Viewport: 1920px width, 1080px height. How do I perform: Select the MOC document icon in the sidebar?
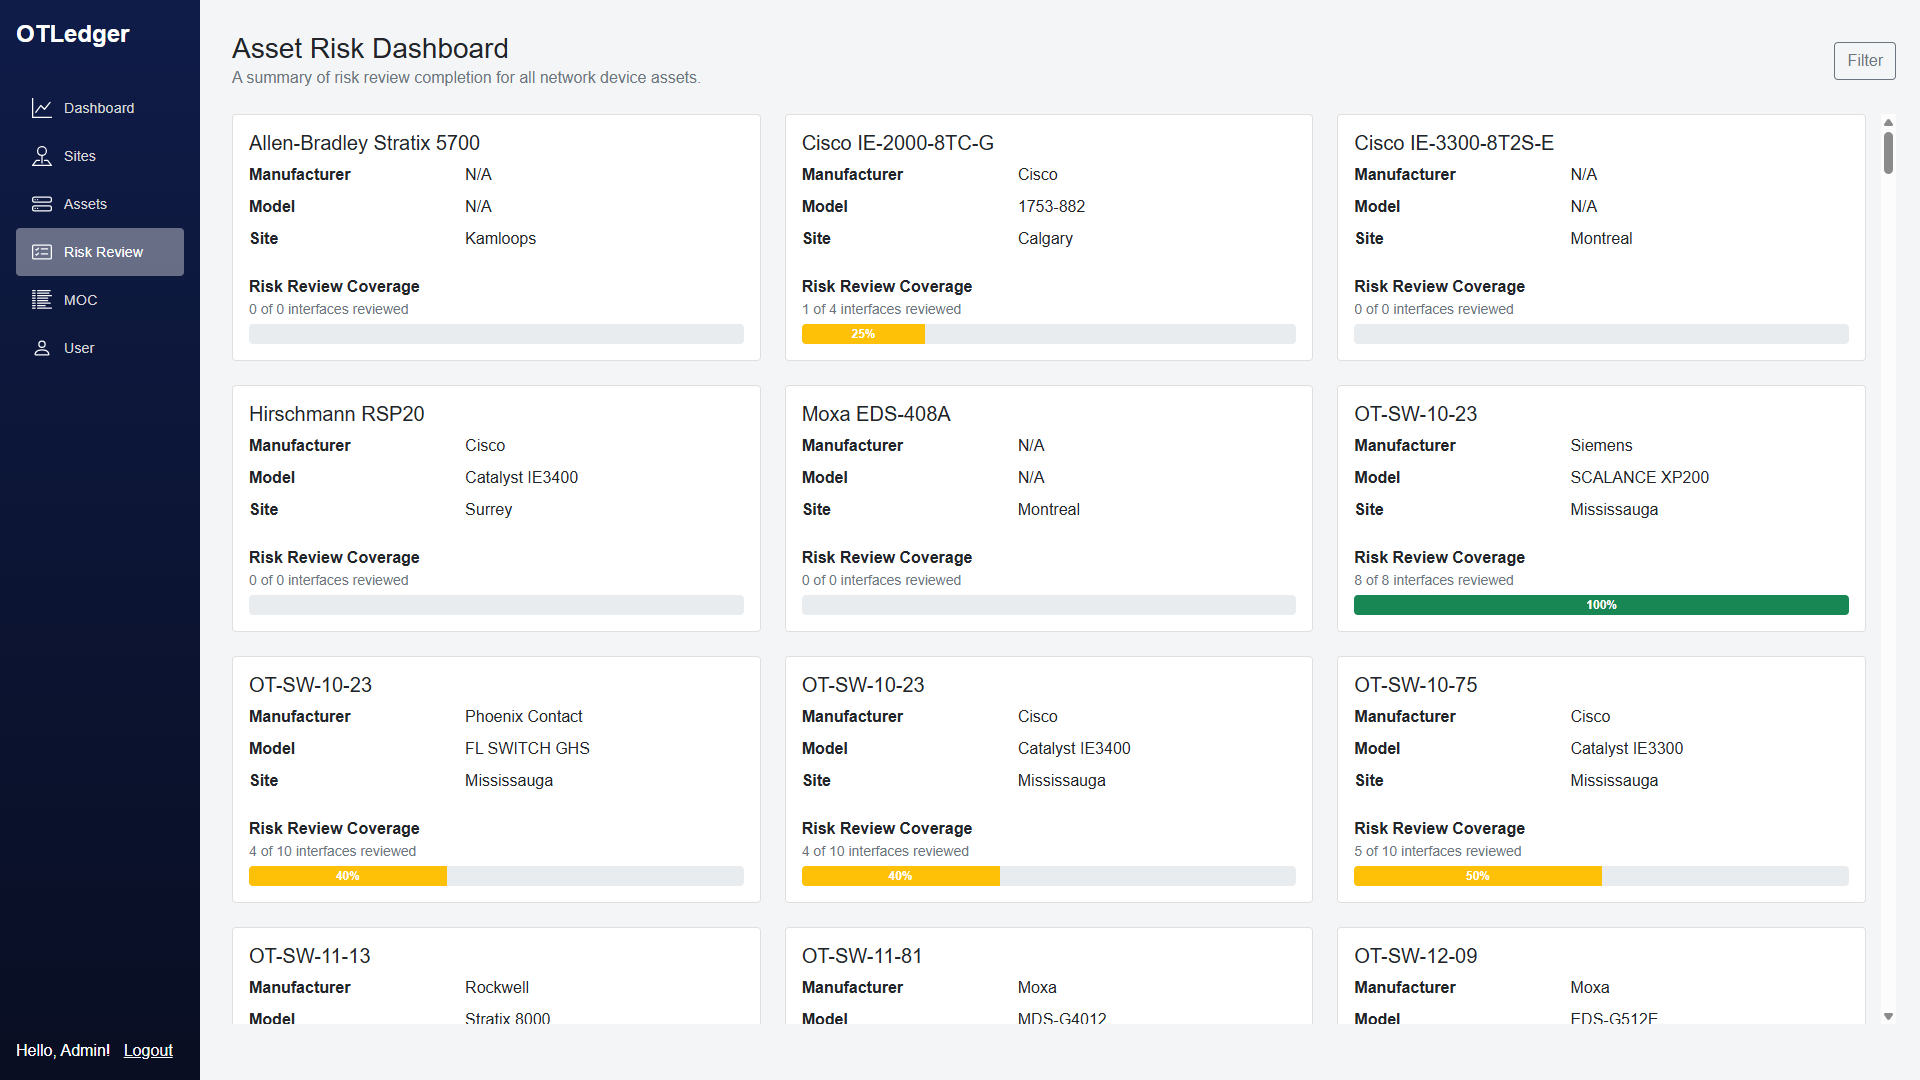click(x=42, y=300)
